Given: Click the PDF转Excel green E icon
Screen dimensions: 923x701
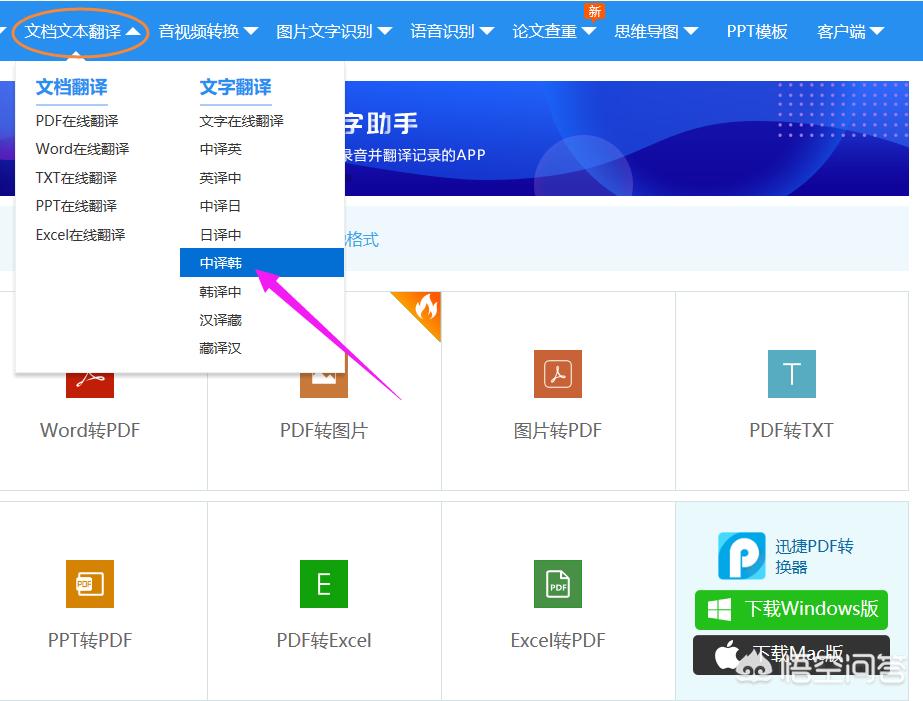Looking at the screenshot, I should [324, 584].
